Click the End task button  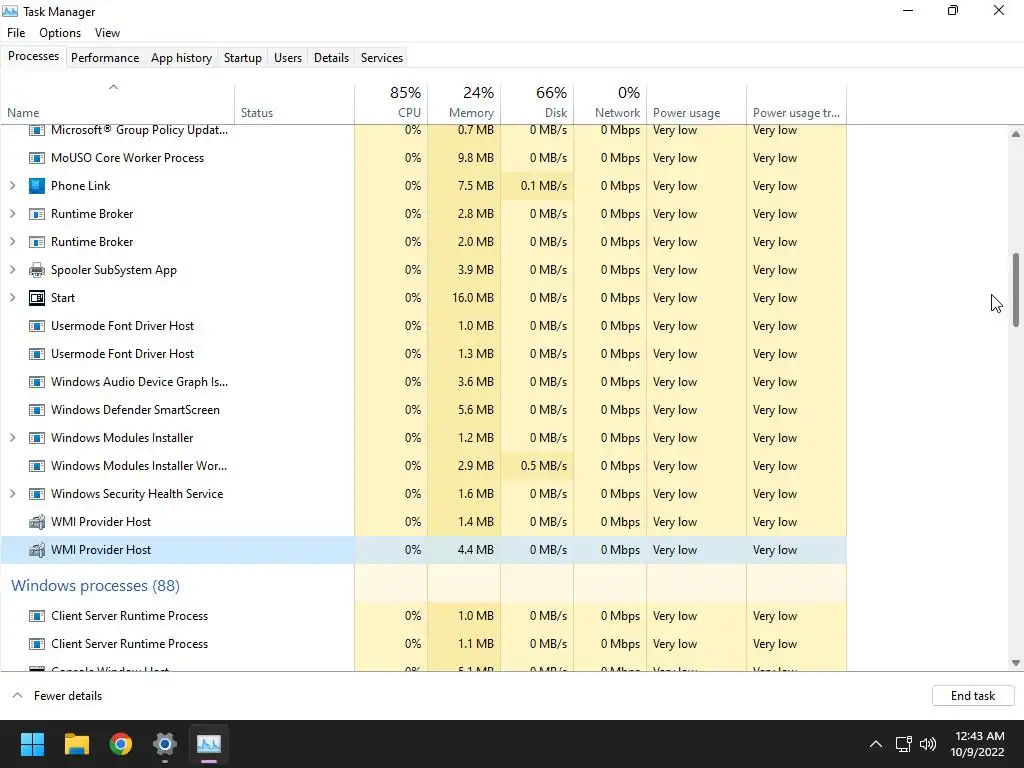point(973,696)
